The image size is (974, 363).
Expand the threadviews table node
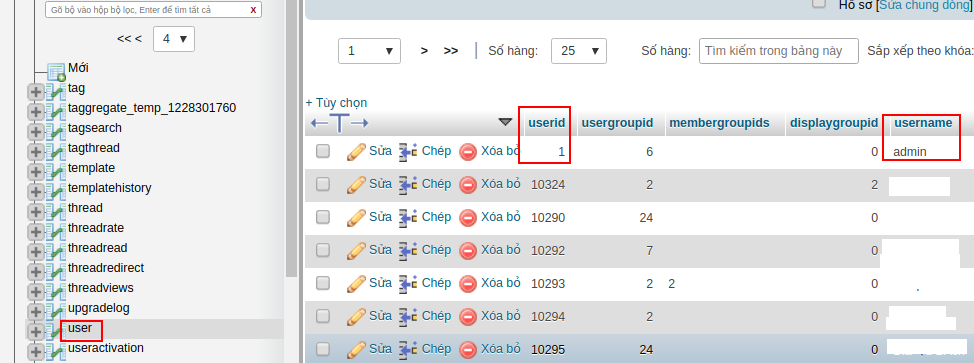coord(35,290)
